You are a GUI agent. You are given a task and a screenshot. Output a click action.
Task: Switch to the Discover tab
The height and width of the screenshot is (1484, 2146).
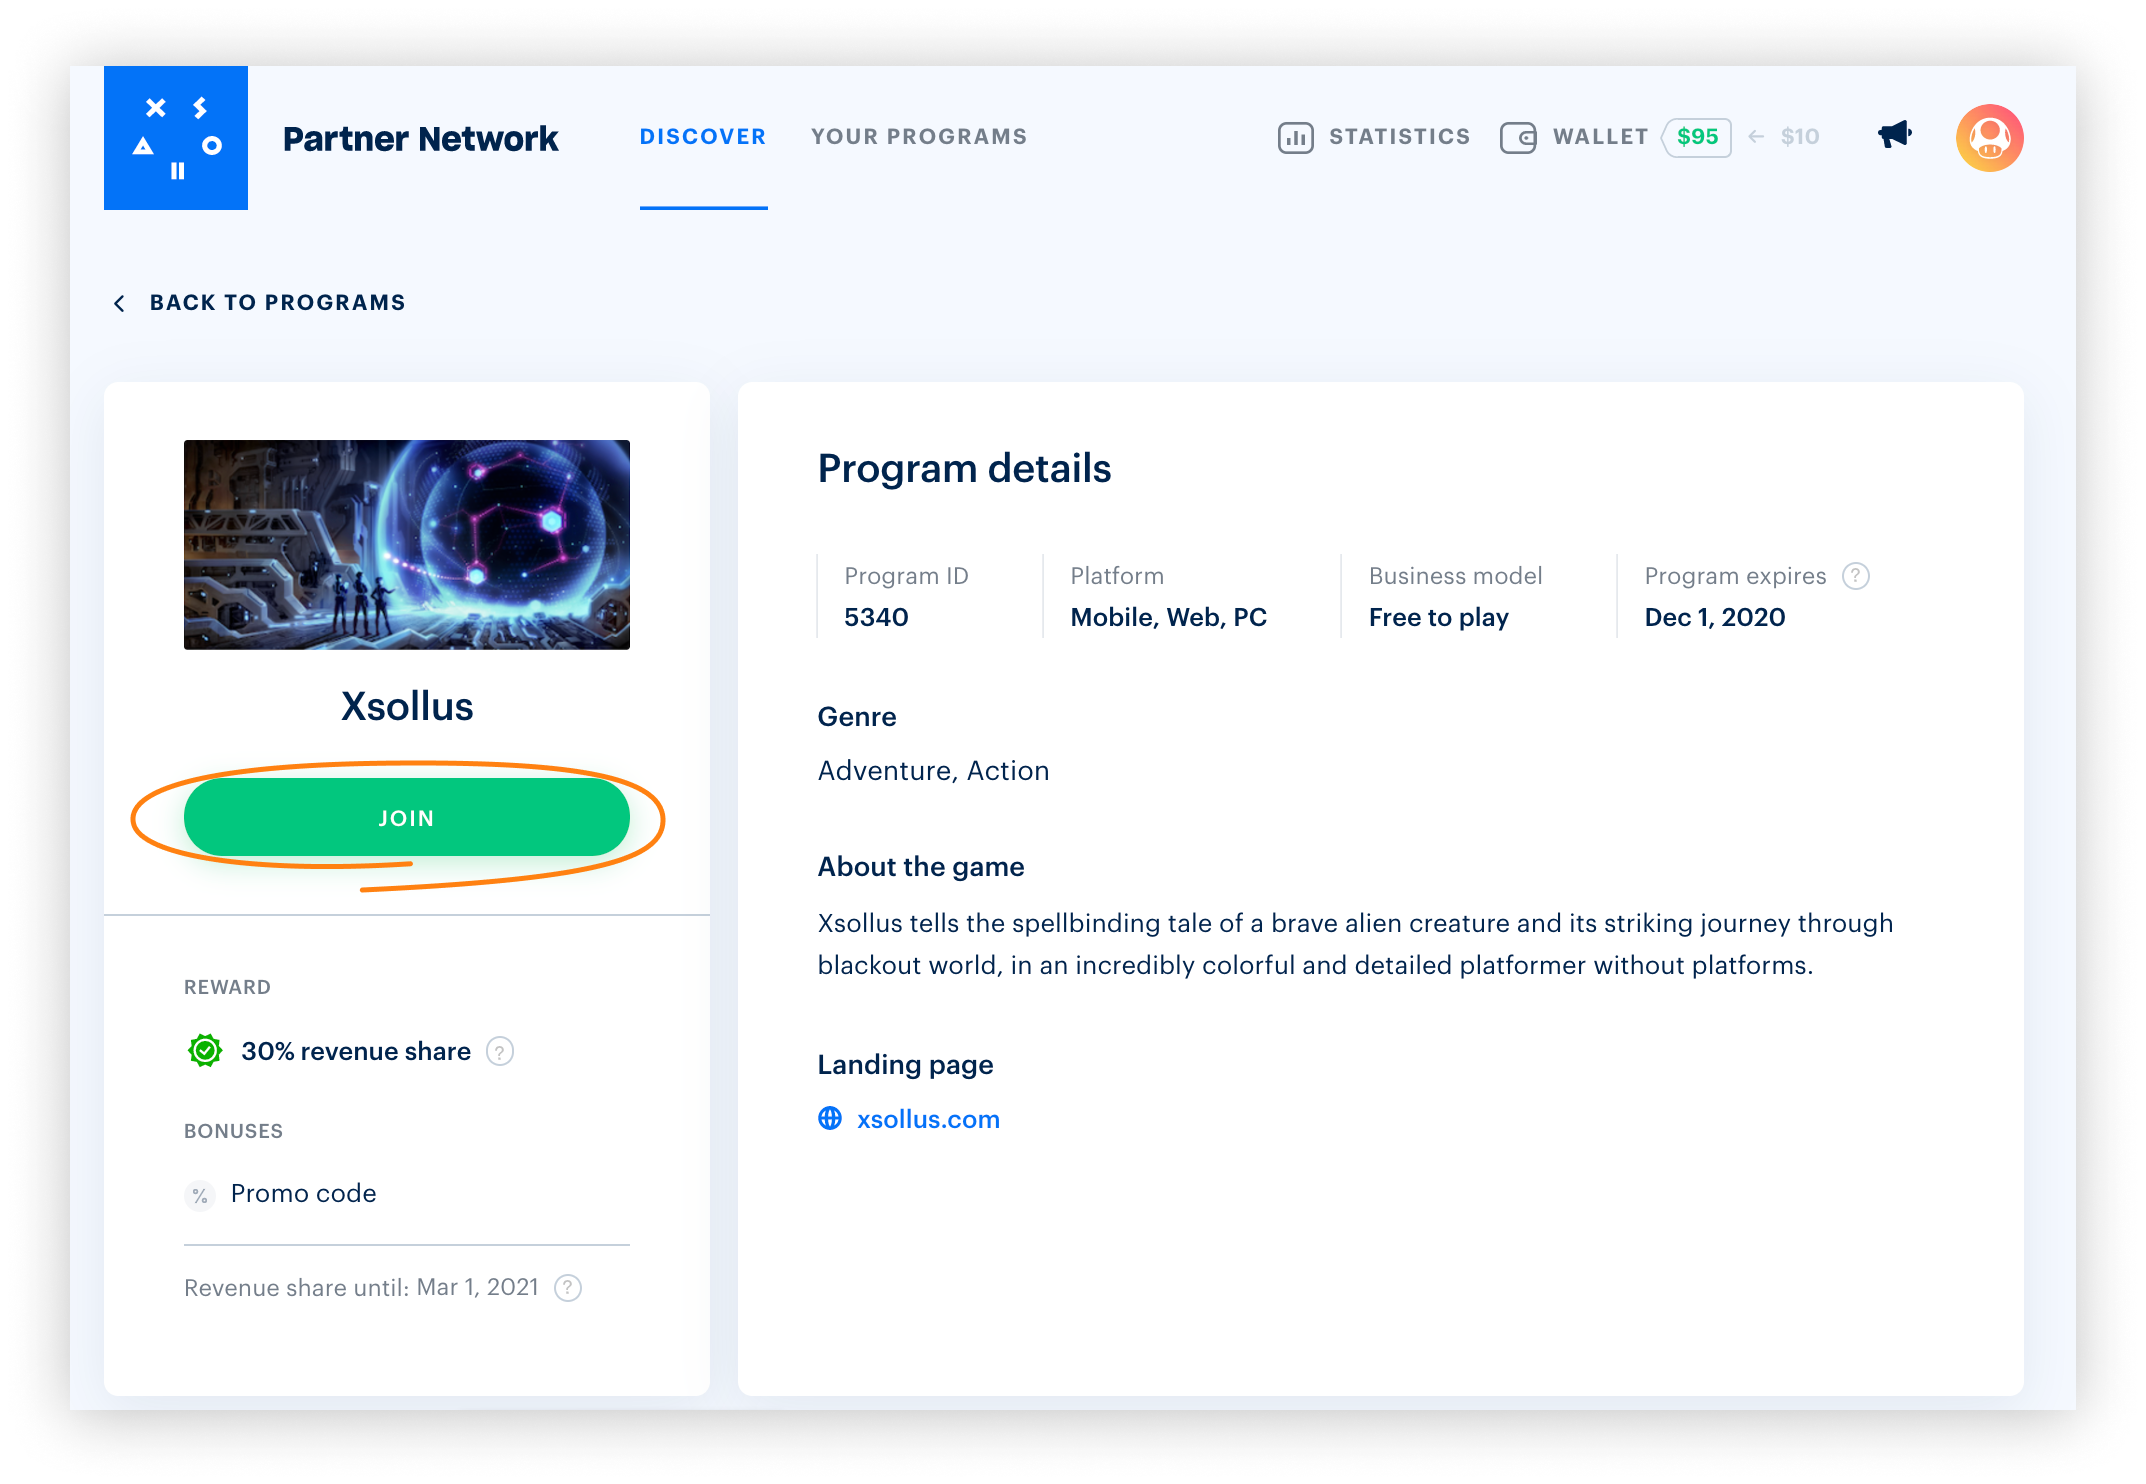(x=703, y=137)
